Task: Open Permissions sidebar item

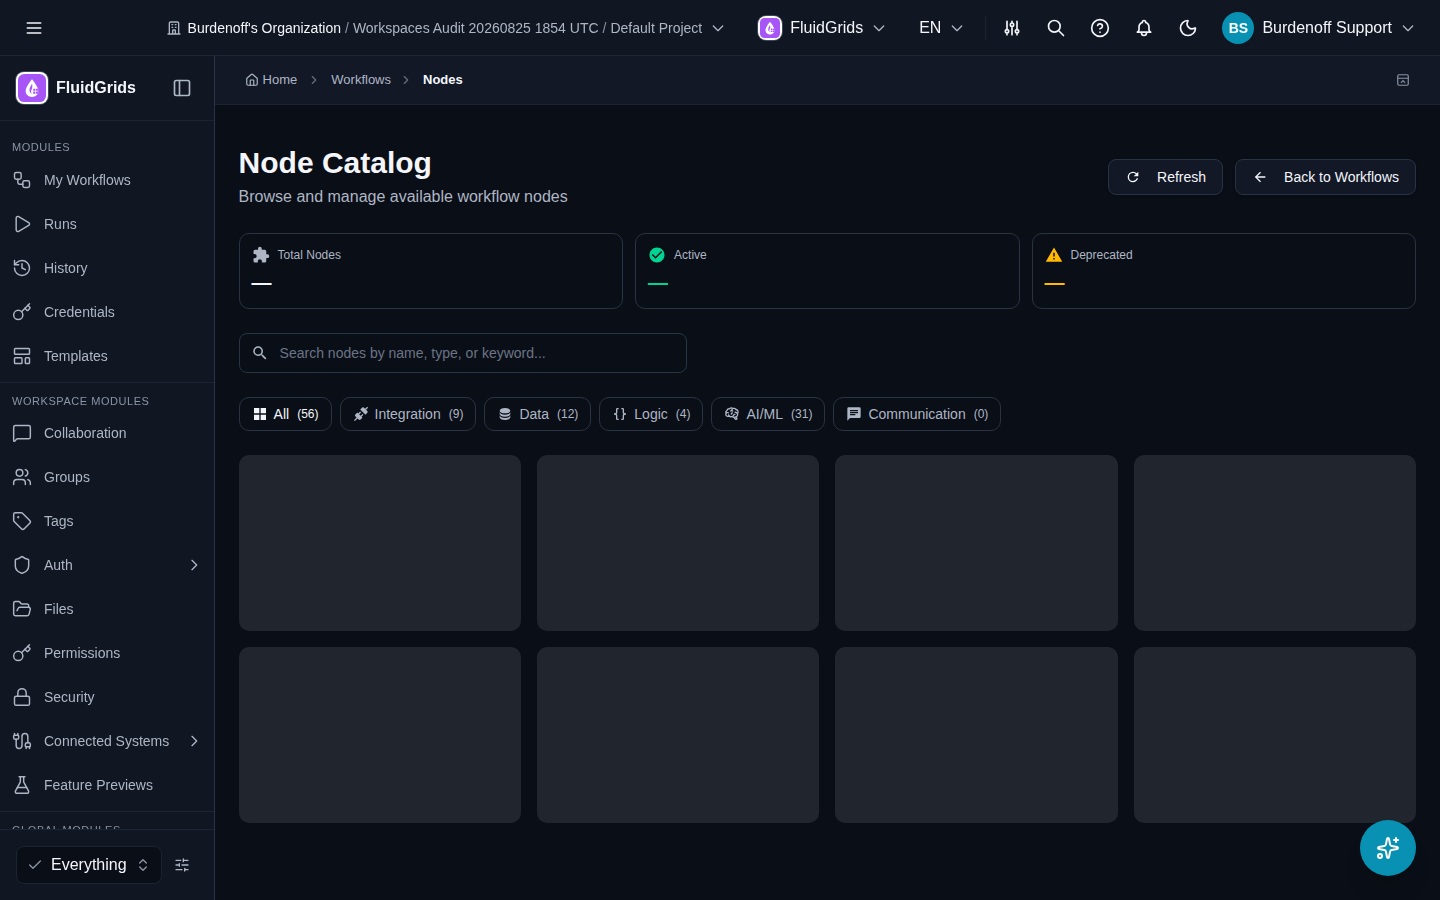Action: click(x=107, y=653)
